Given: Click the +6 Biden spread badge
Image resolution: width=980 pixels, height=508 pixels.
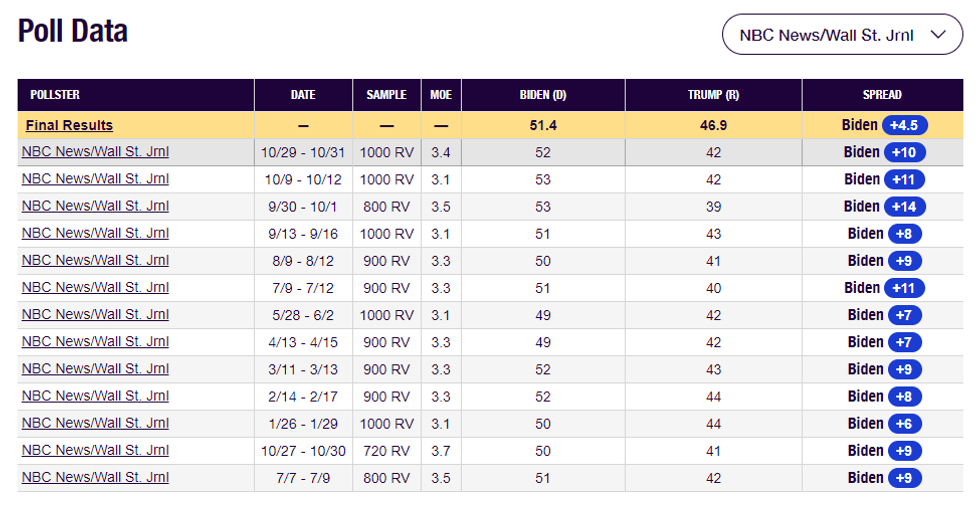Looking at the screenshot, I should point(904,423).
